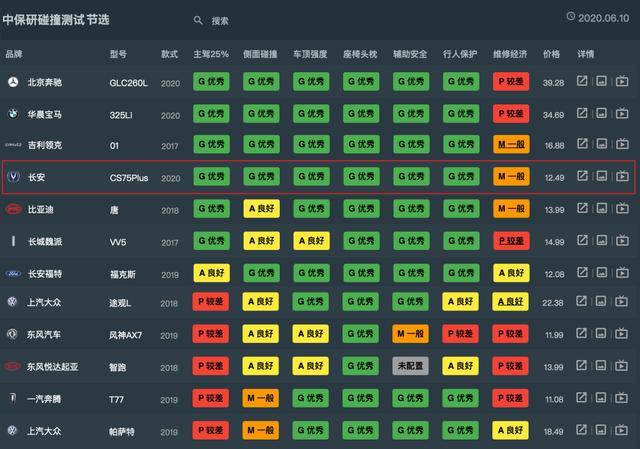Click the search magnifier icon
Image resolution: width=640 pixels, height=449 pixels.
(x=198, y=20)
